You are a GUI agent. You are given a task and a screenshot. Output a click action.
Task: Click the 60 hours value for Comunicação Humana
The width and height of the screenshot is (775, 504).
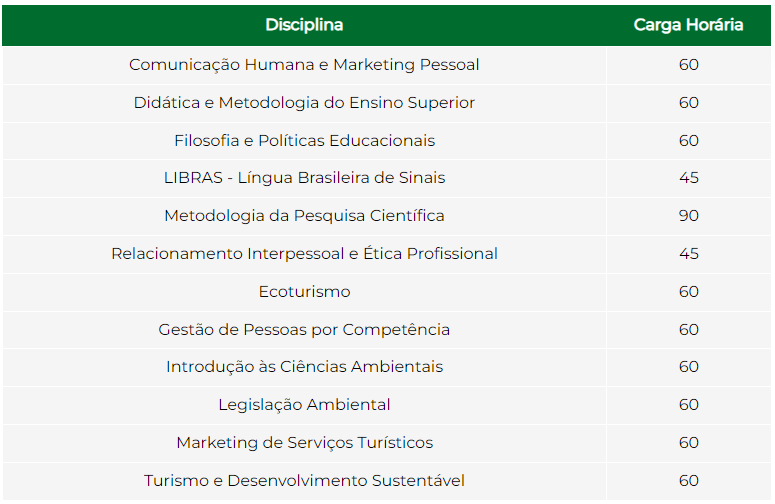click(689, 65)
